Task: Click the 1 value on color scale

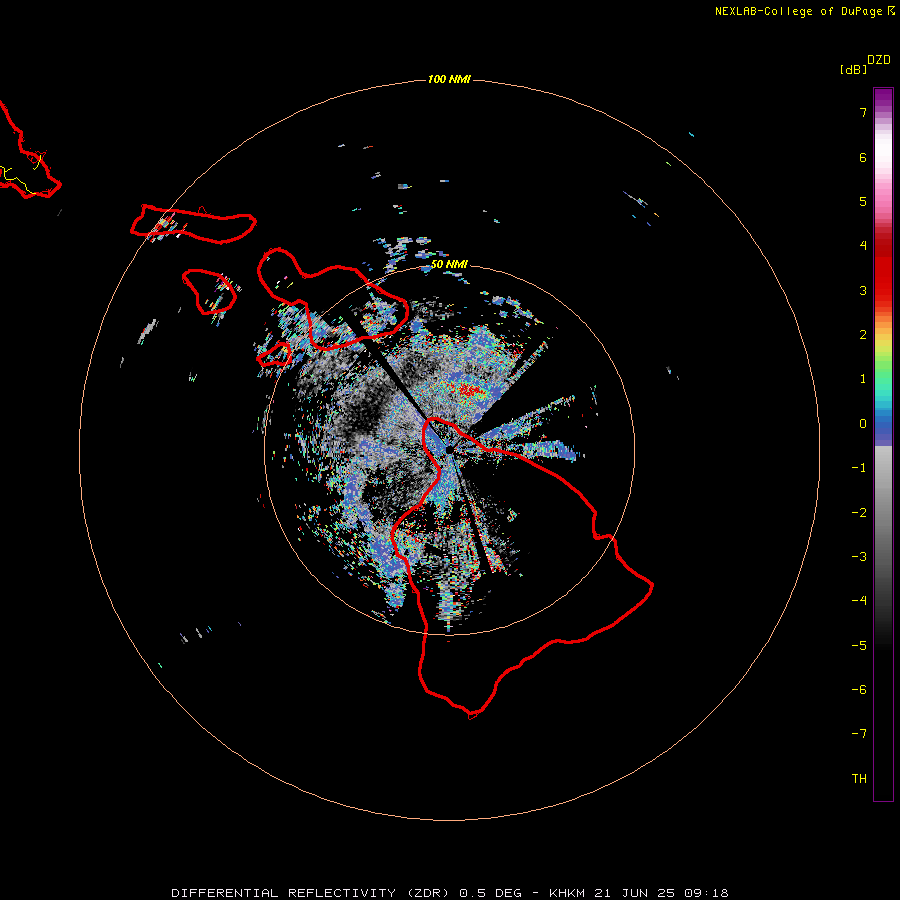Action: (x=863, y=379)
